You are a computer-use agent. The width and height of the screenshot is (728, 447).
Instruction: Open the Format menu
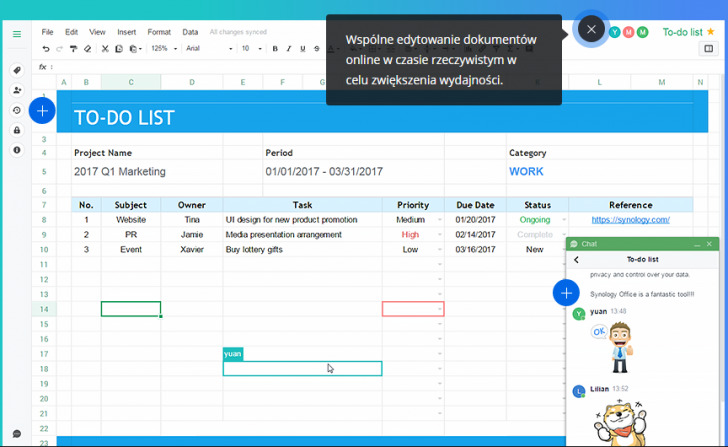[x=159, y=32]
